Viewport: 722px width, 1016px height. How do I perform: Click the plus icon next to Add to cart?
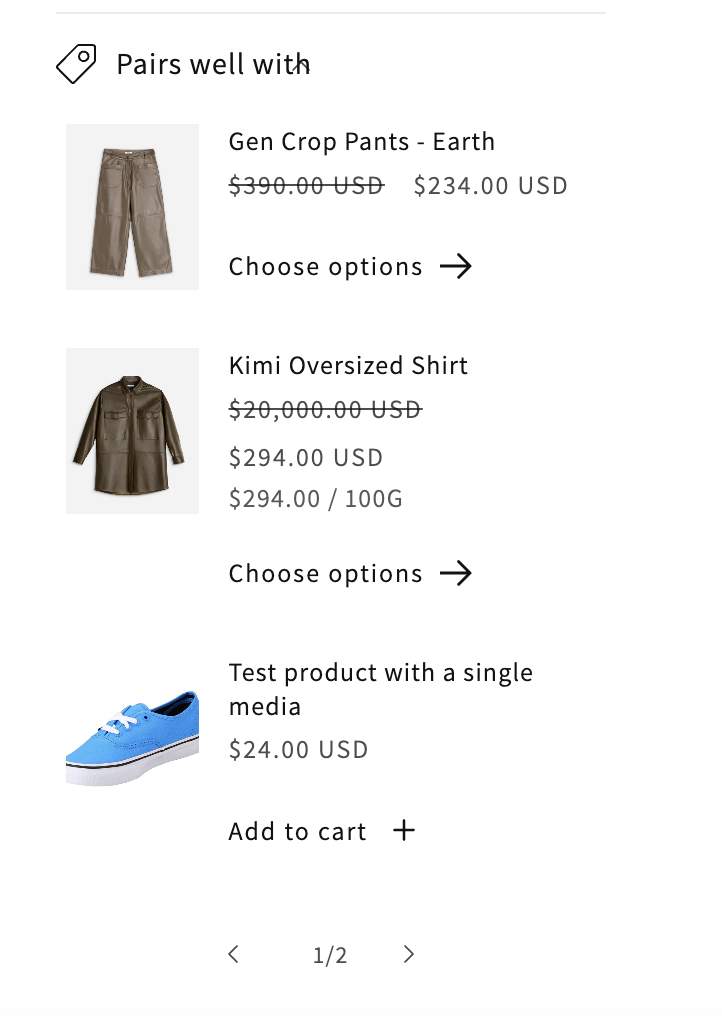pos(404,831)
